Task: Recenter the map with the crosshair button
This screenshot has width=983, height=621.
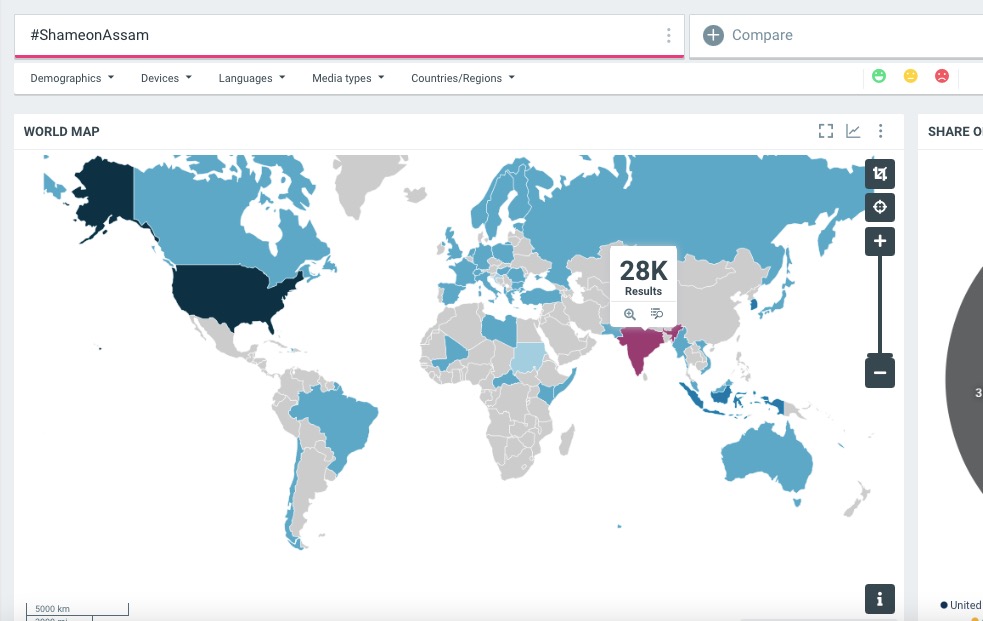Action: coord(880,207)
